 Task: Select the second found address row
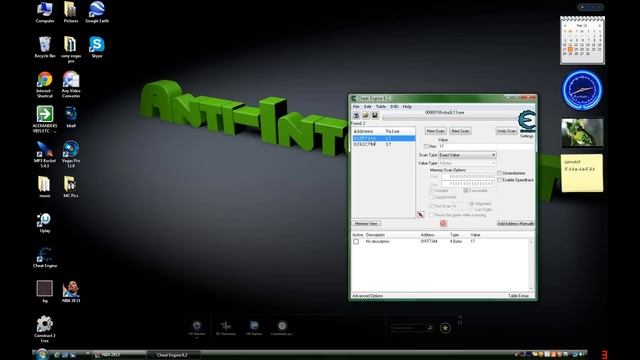point(384,144)
